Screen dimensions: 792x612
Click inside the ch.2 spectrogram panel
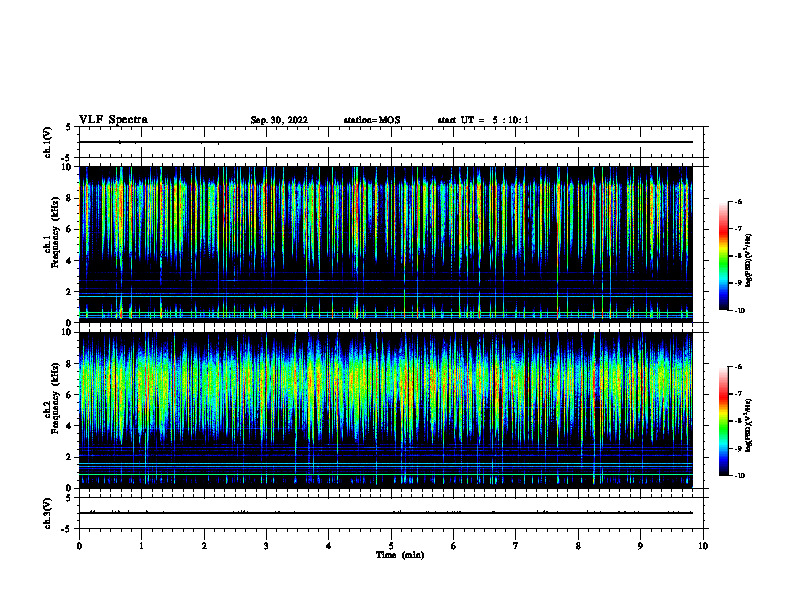pyautogui.click(x=386, y=410)
